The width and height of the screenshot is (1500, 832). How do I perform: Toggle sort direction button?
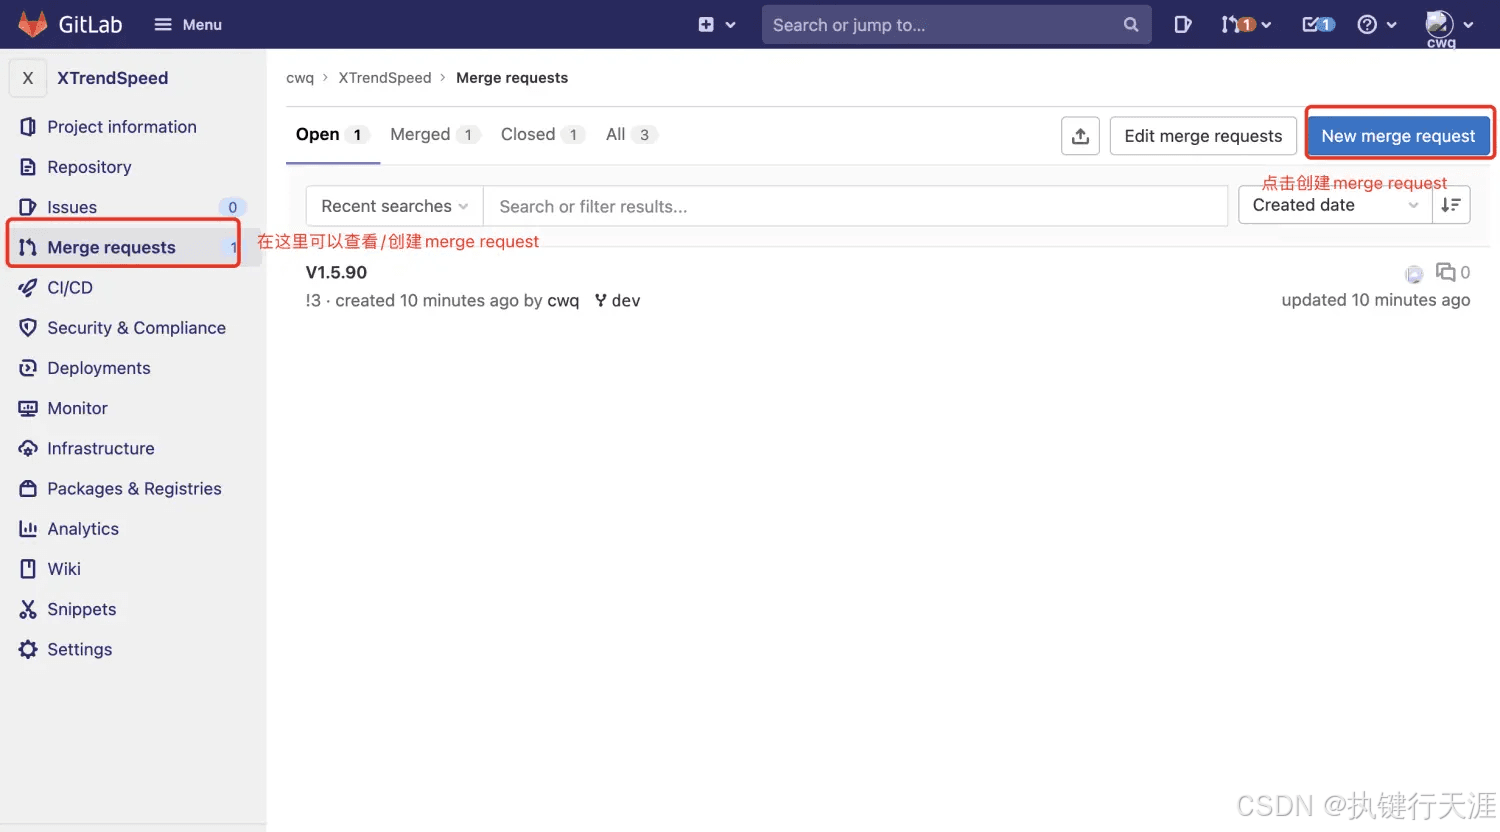[x=1451, y=205]
